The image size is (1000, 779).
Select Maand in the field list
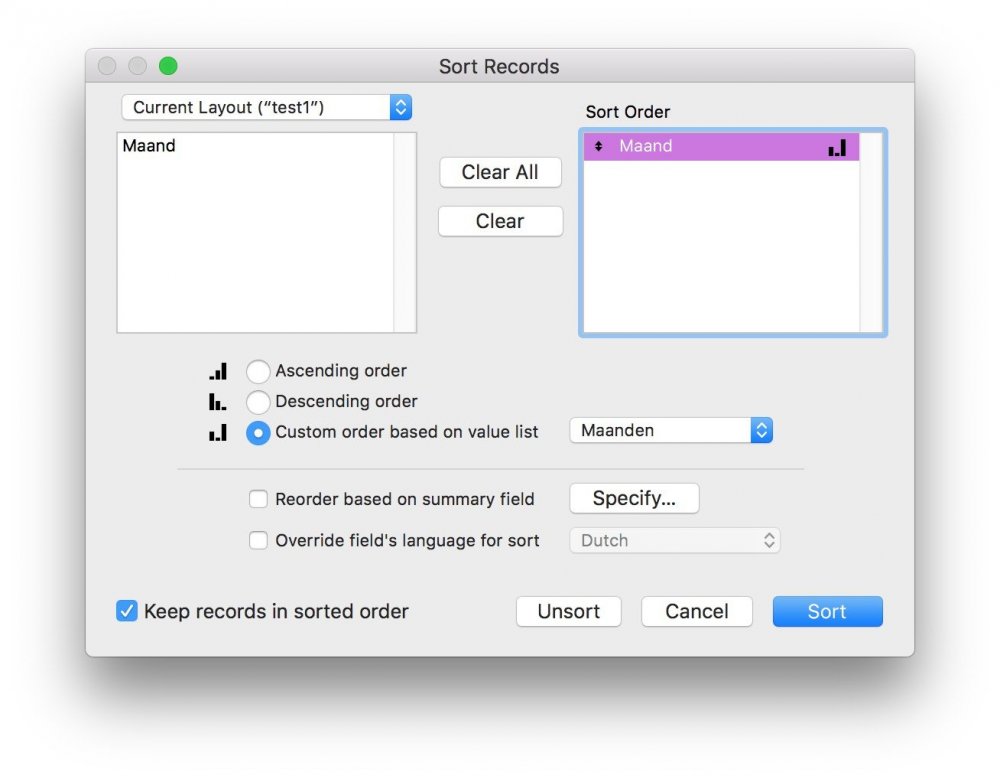tap(149, 146)
